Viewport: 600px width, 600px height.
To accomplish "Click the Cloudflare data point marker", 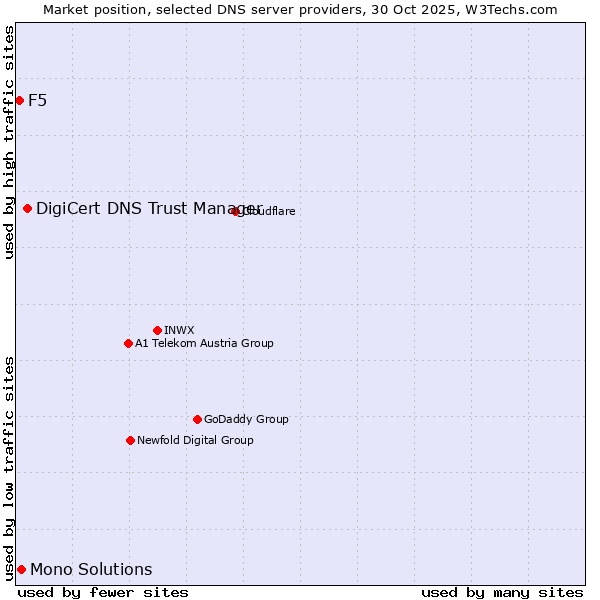I will pos(236,211).
